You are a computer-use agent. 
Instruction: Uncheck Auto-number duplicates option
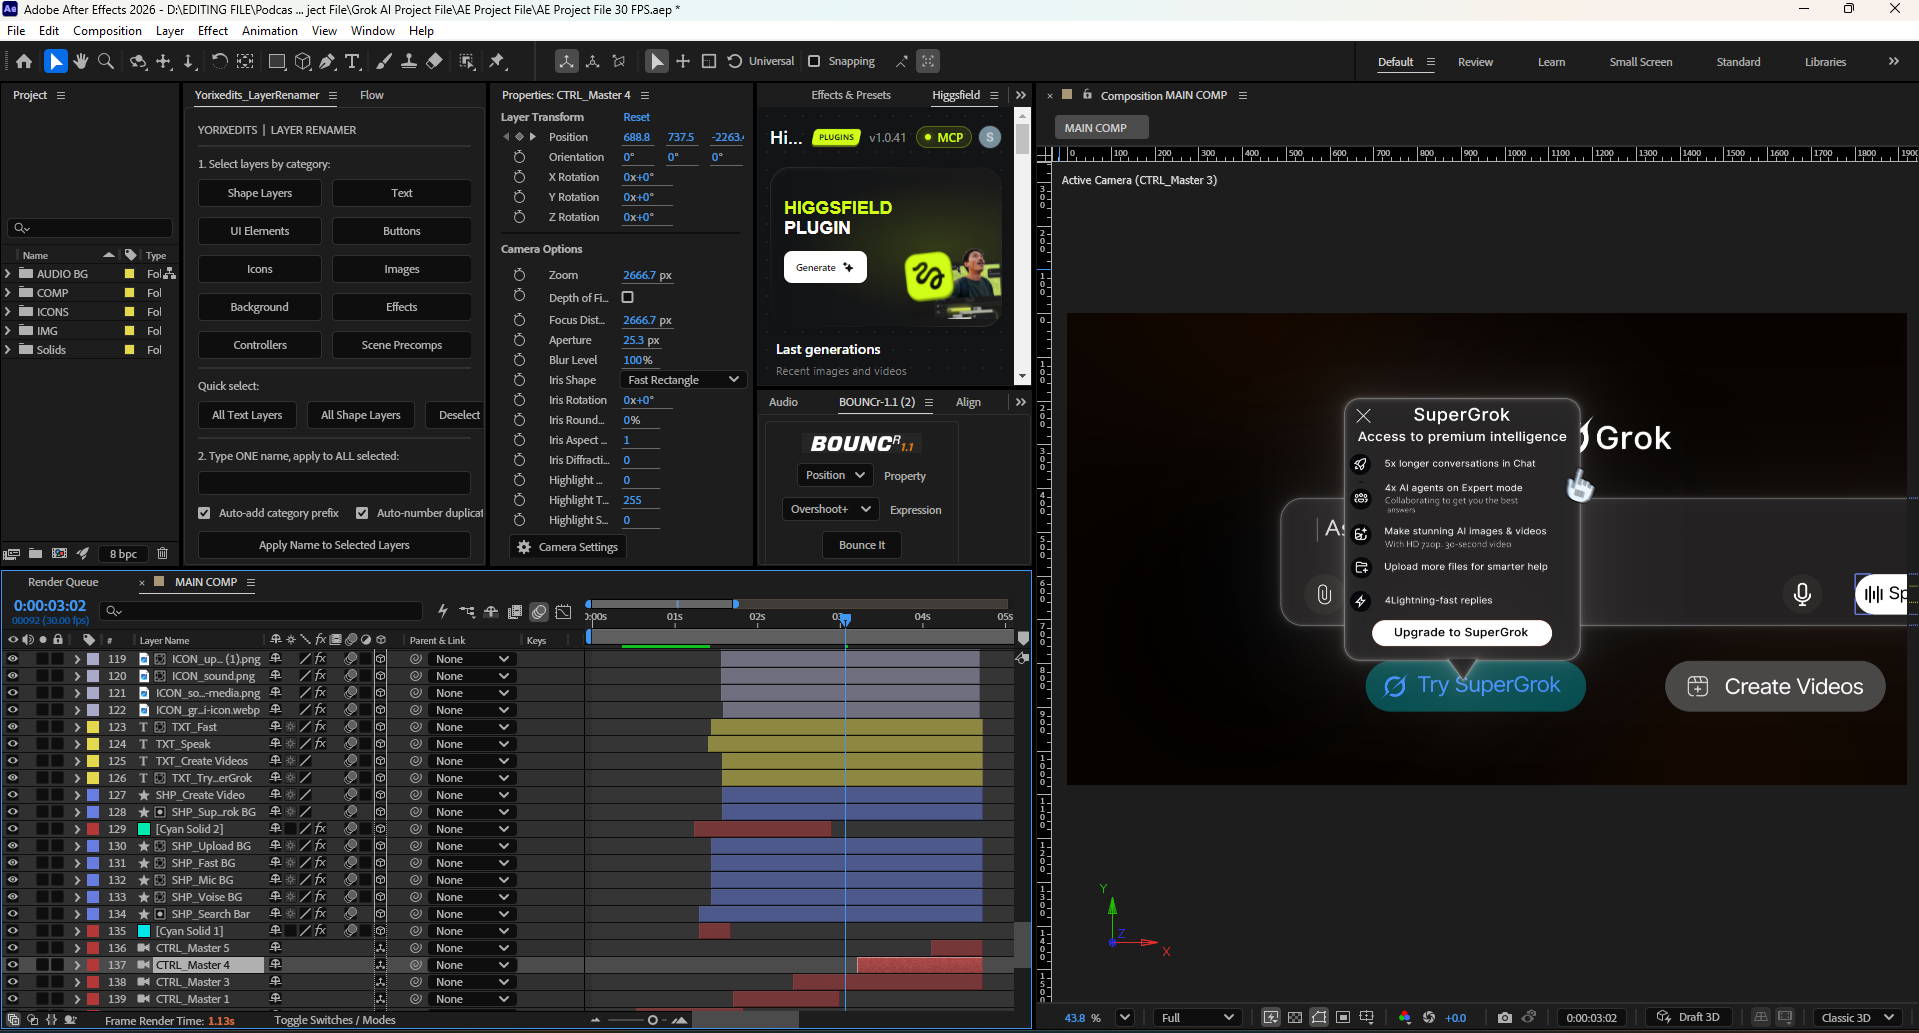coord(362,513)
